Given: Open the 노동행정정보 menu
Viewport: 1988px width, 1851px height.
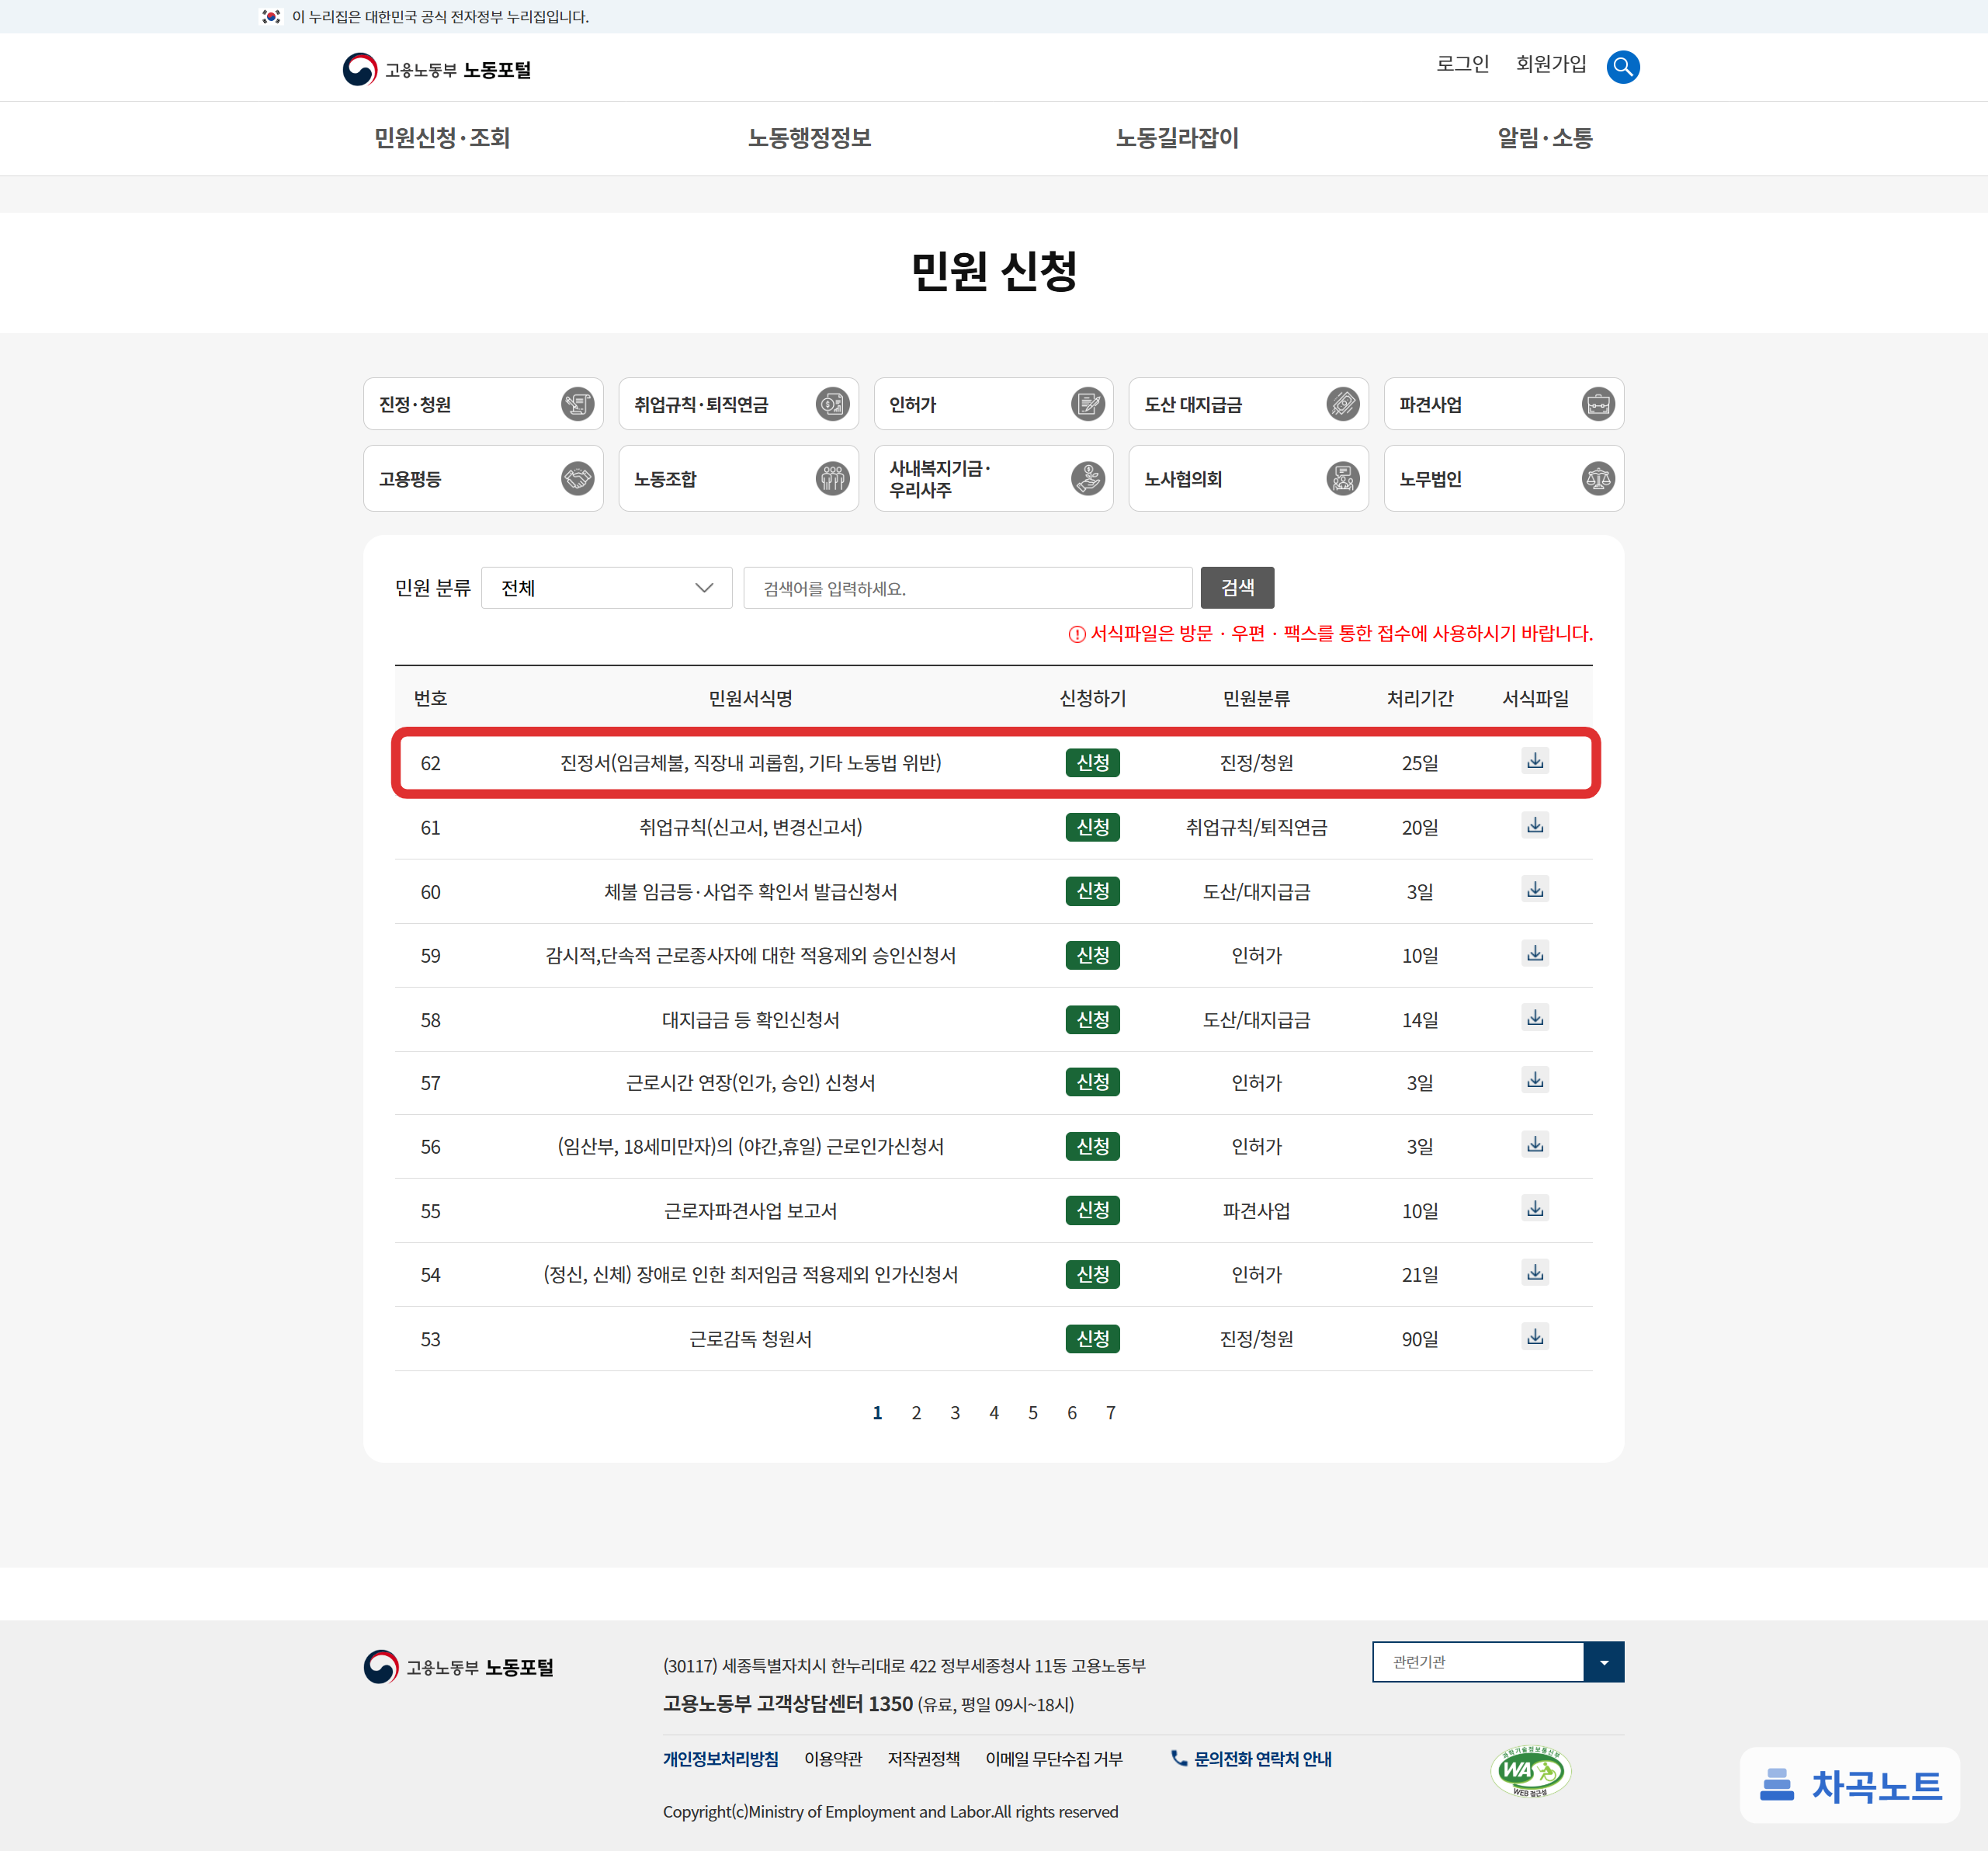Looking at the screenshot, I should pos(809,138).
